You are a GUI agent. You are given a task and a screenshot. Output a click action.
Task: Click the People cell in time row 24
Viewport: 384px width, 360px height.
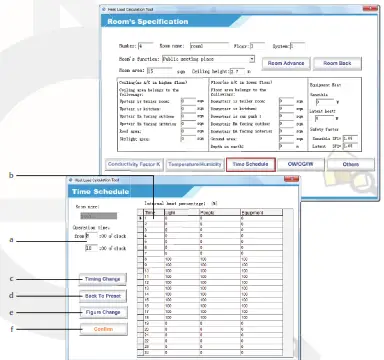tap(220, 352)
